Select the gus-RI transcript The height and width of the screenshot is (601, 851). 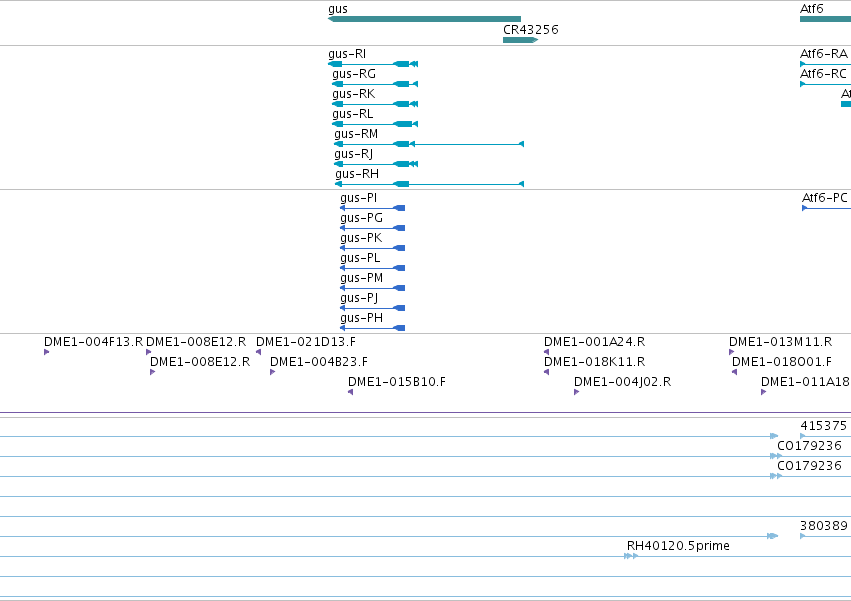(x=373, y=64)
